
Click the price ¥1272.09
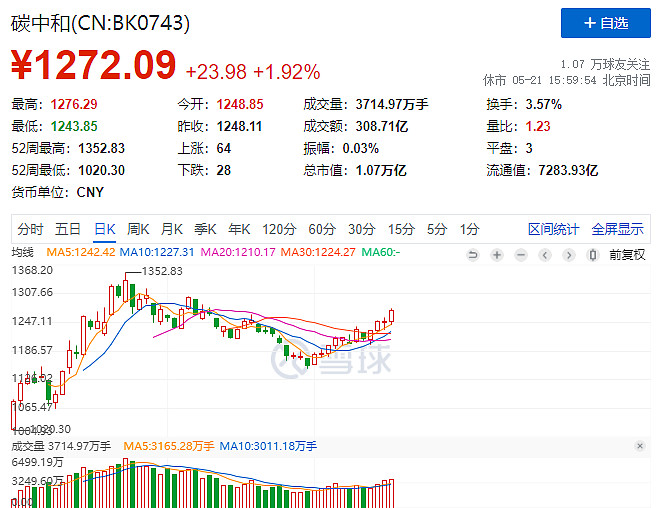(93, 65)
